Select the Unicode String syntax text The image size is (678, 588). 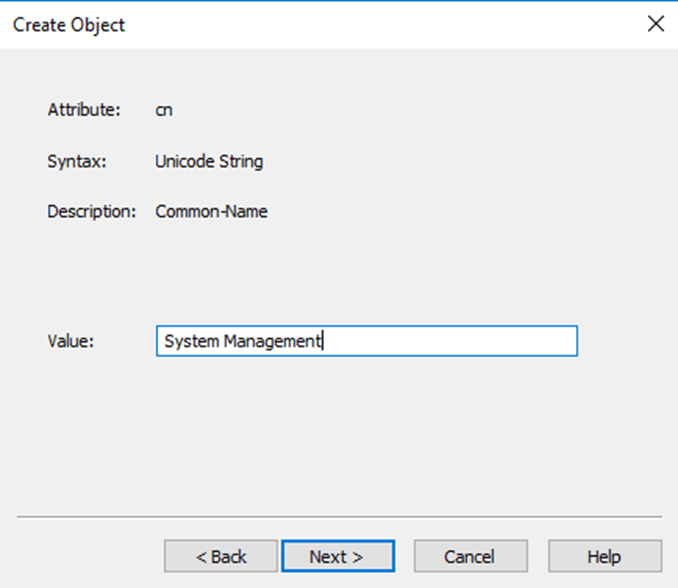(209, 161)
